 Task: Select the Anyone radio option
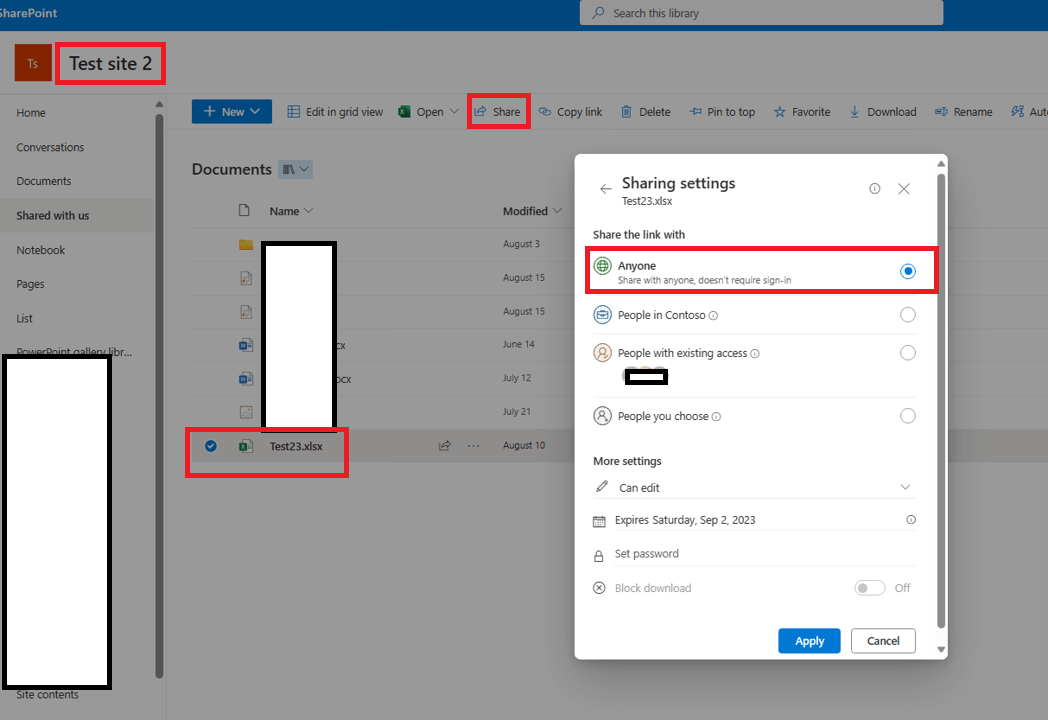[907, 271]
